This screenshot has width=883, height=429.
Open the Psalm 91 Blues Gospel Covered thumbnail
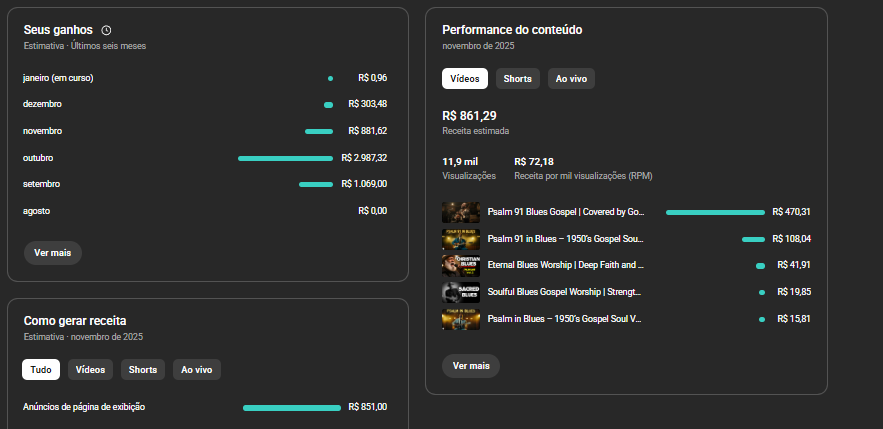[x=461, y=212]
